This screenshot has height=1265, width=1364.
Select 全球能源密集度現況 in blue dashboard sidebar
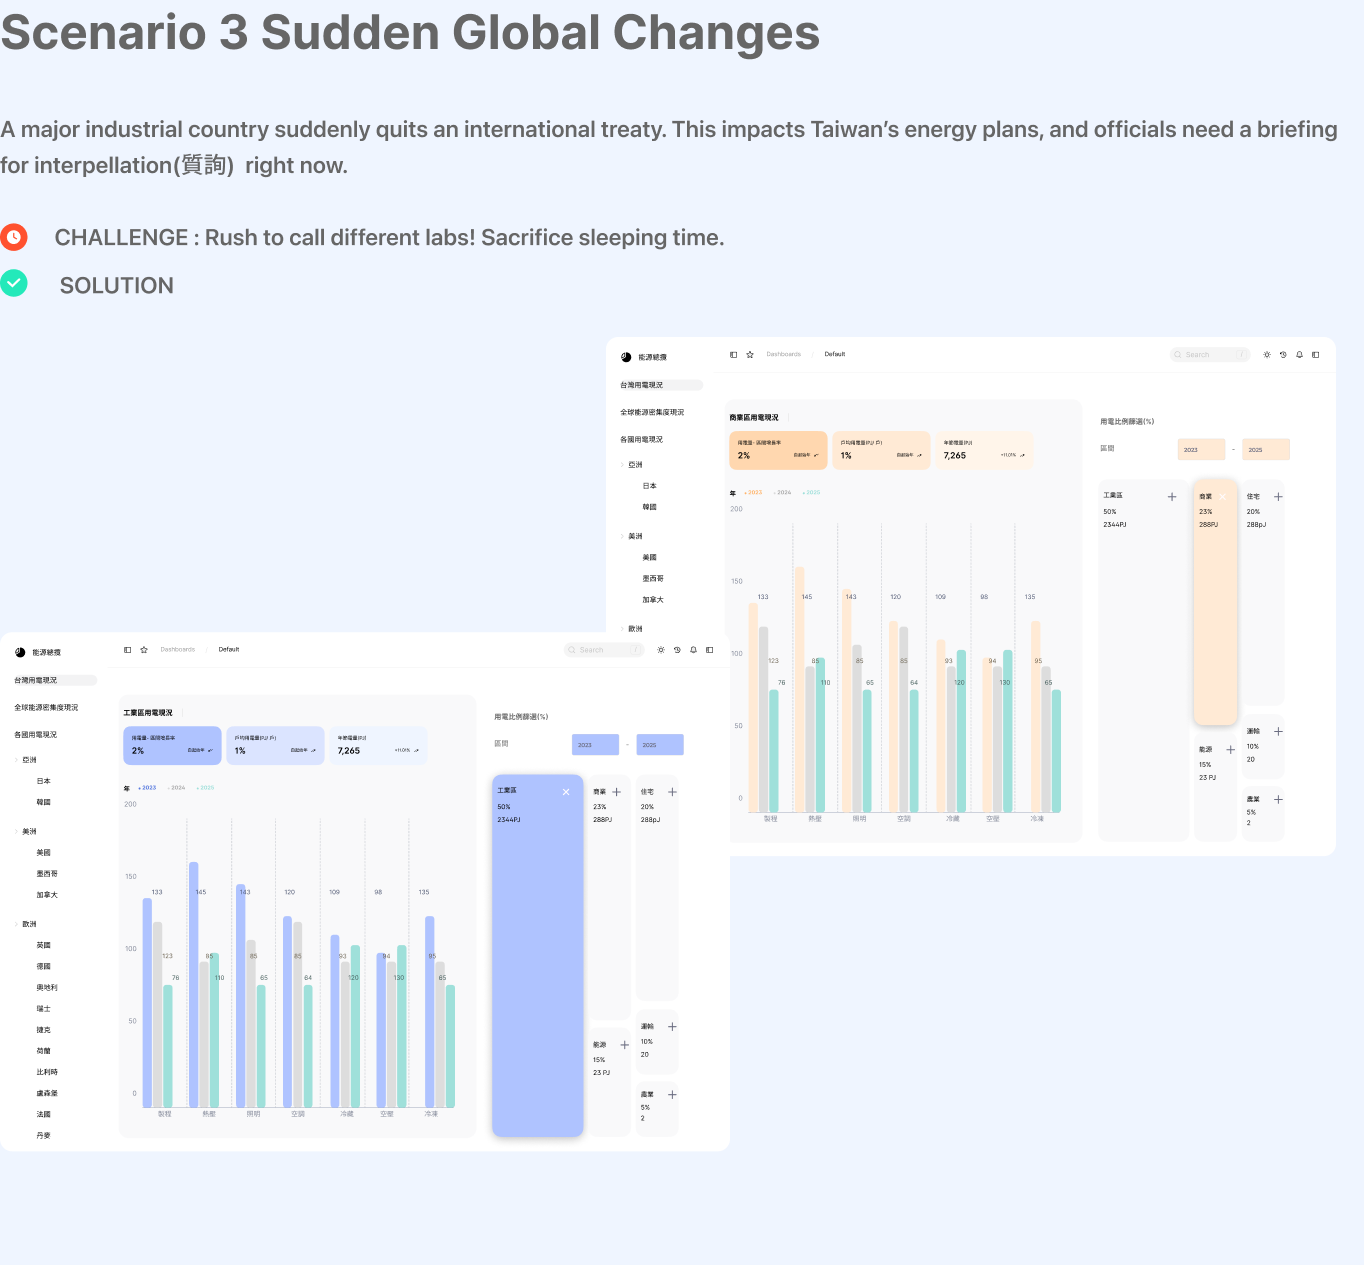tap(46, 708)
